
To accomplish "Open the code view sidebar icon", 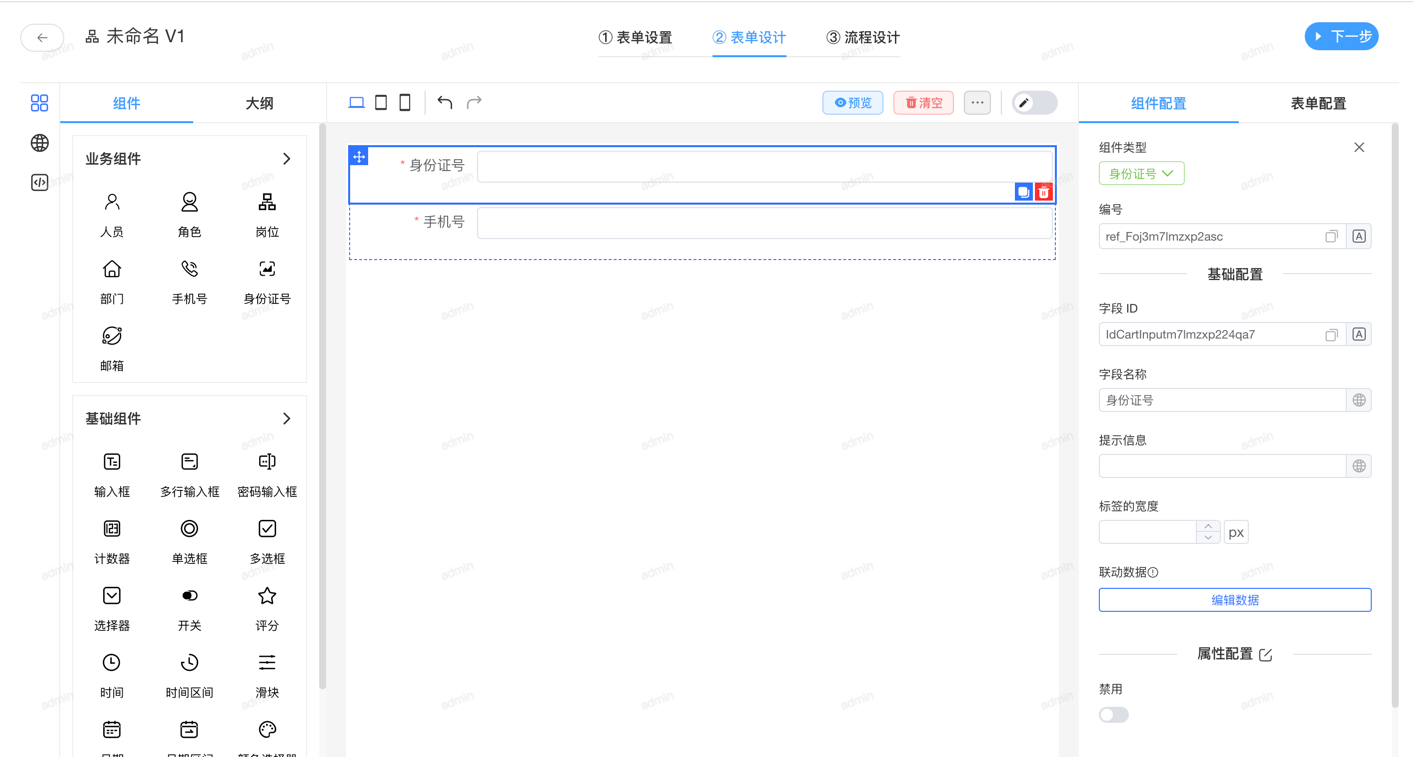I will [40, 183].
